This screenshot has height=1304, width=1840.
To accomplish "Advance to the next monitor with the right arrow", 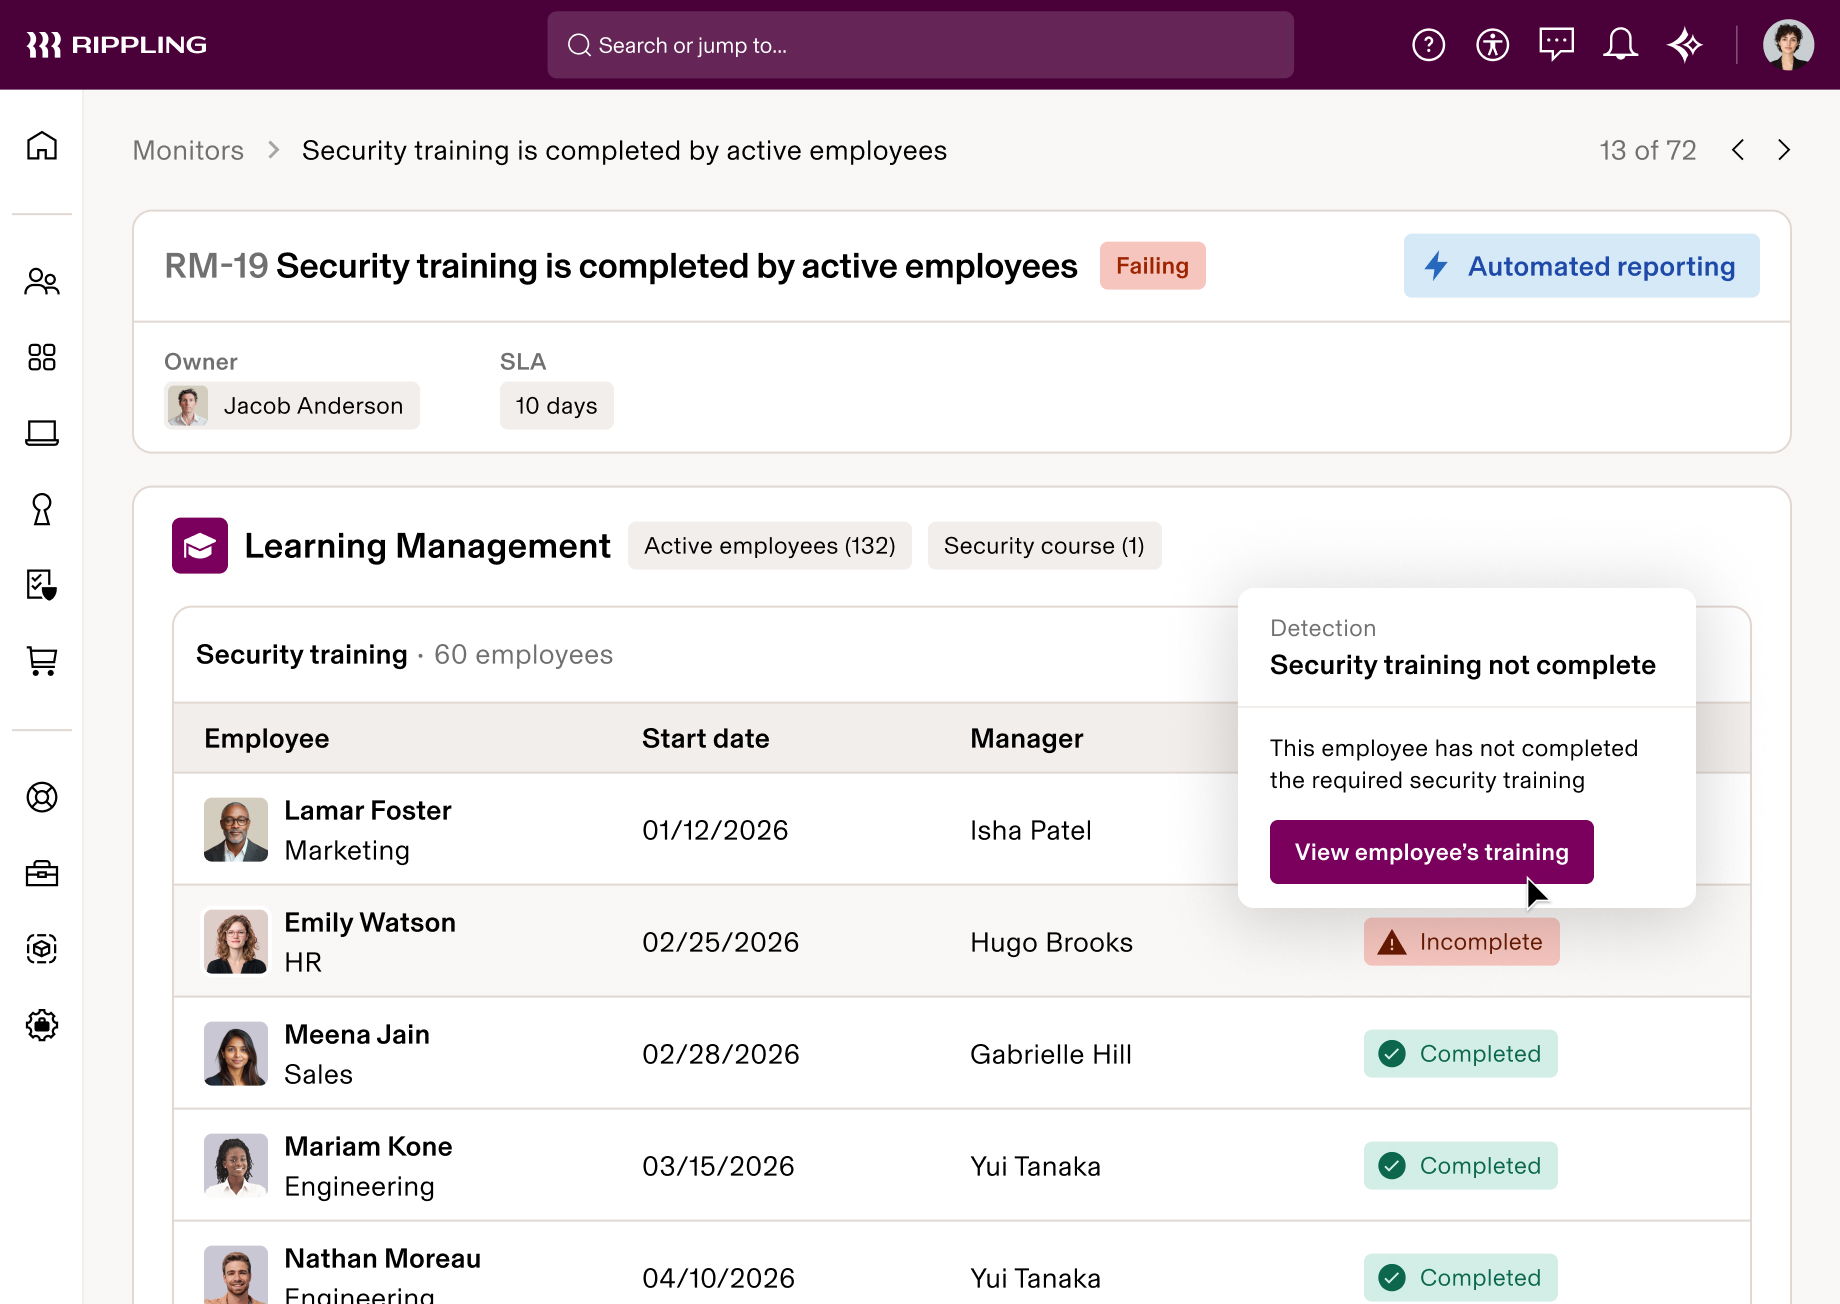I will pos(1784,150).
